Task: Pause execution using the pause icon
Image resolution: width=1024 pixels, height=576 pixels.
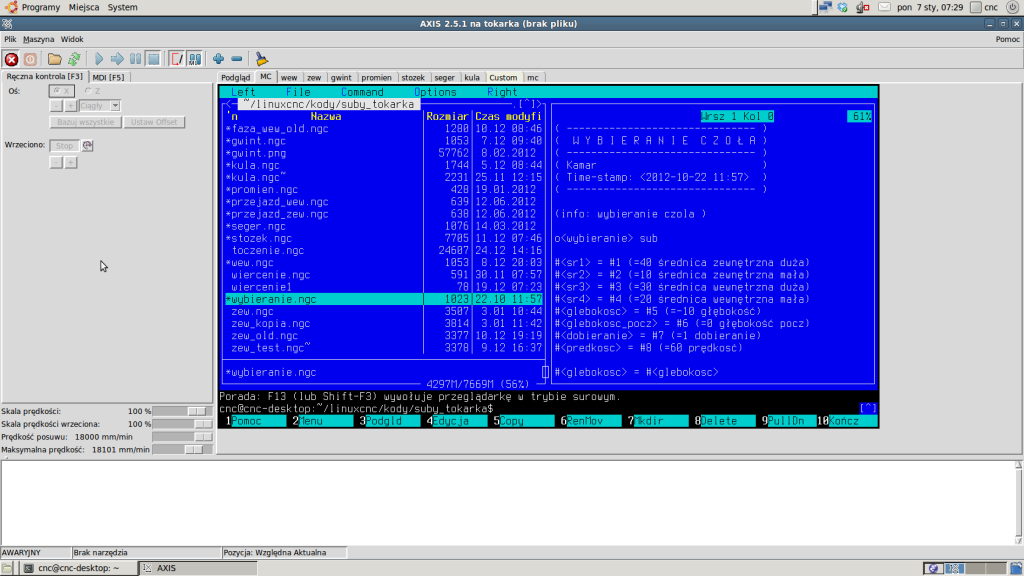Action: pyautogui.click(x=134, y=58)
